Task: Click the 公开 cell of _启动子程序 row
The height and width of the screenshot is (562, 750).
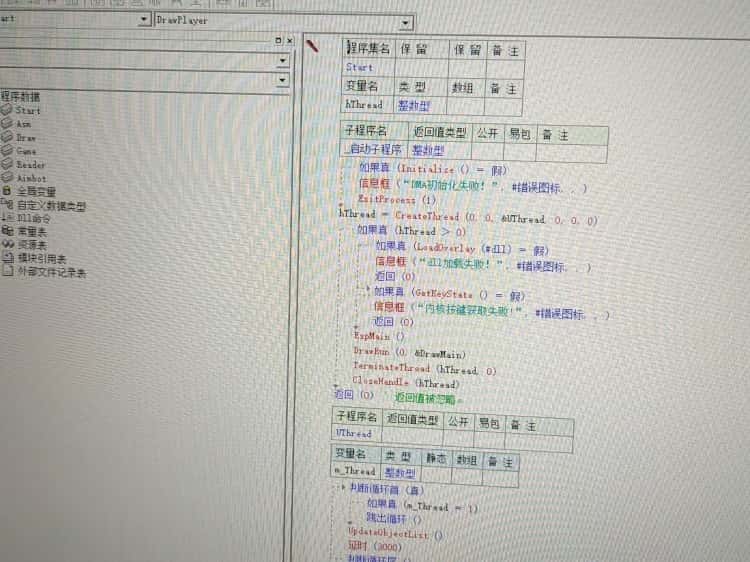Action: (487, 152)
